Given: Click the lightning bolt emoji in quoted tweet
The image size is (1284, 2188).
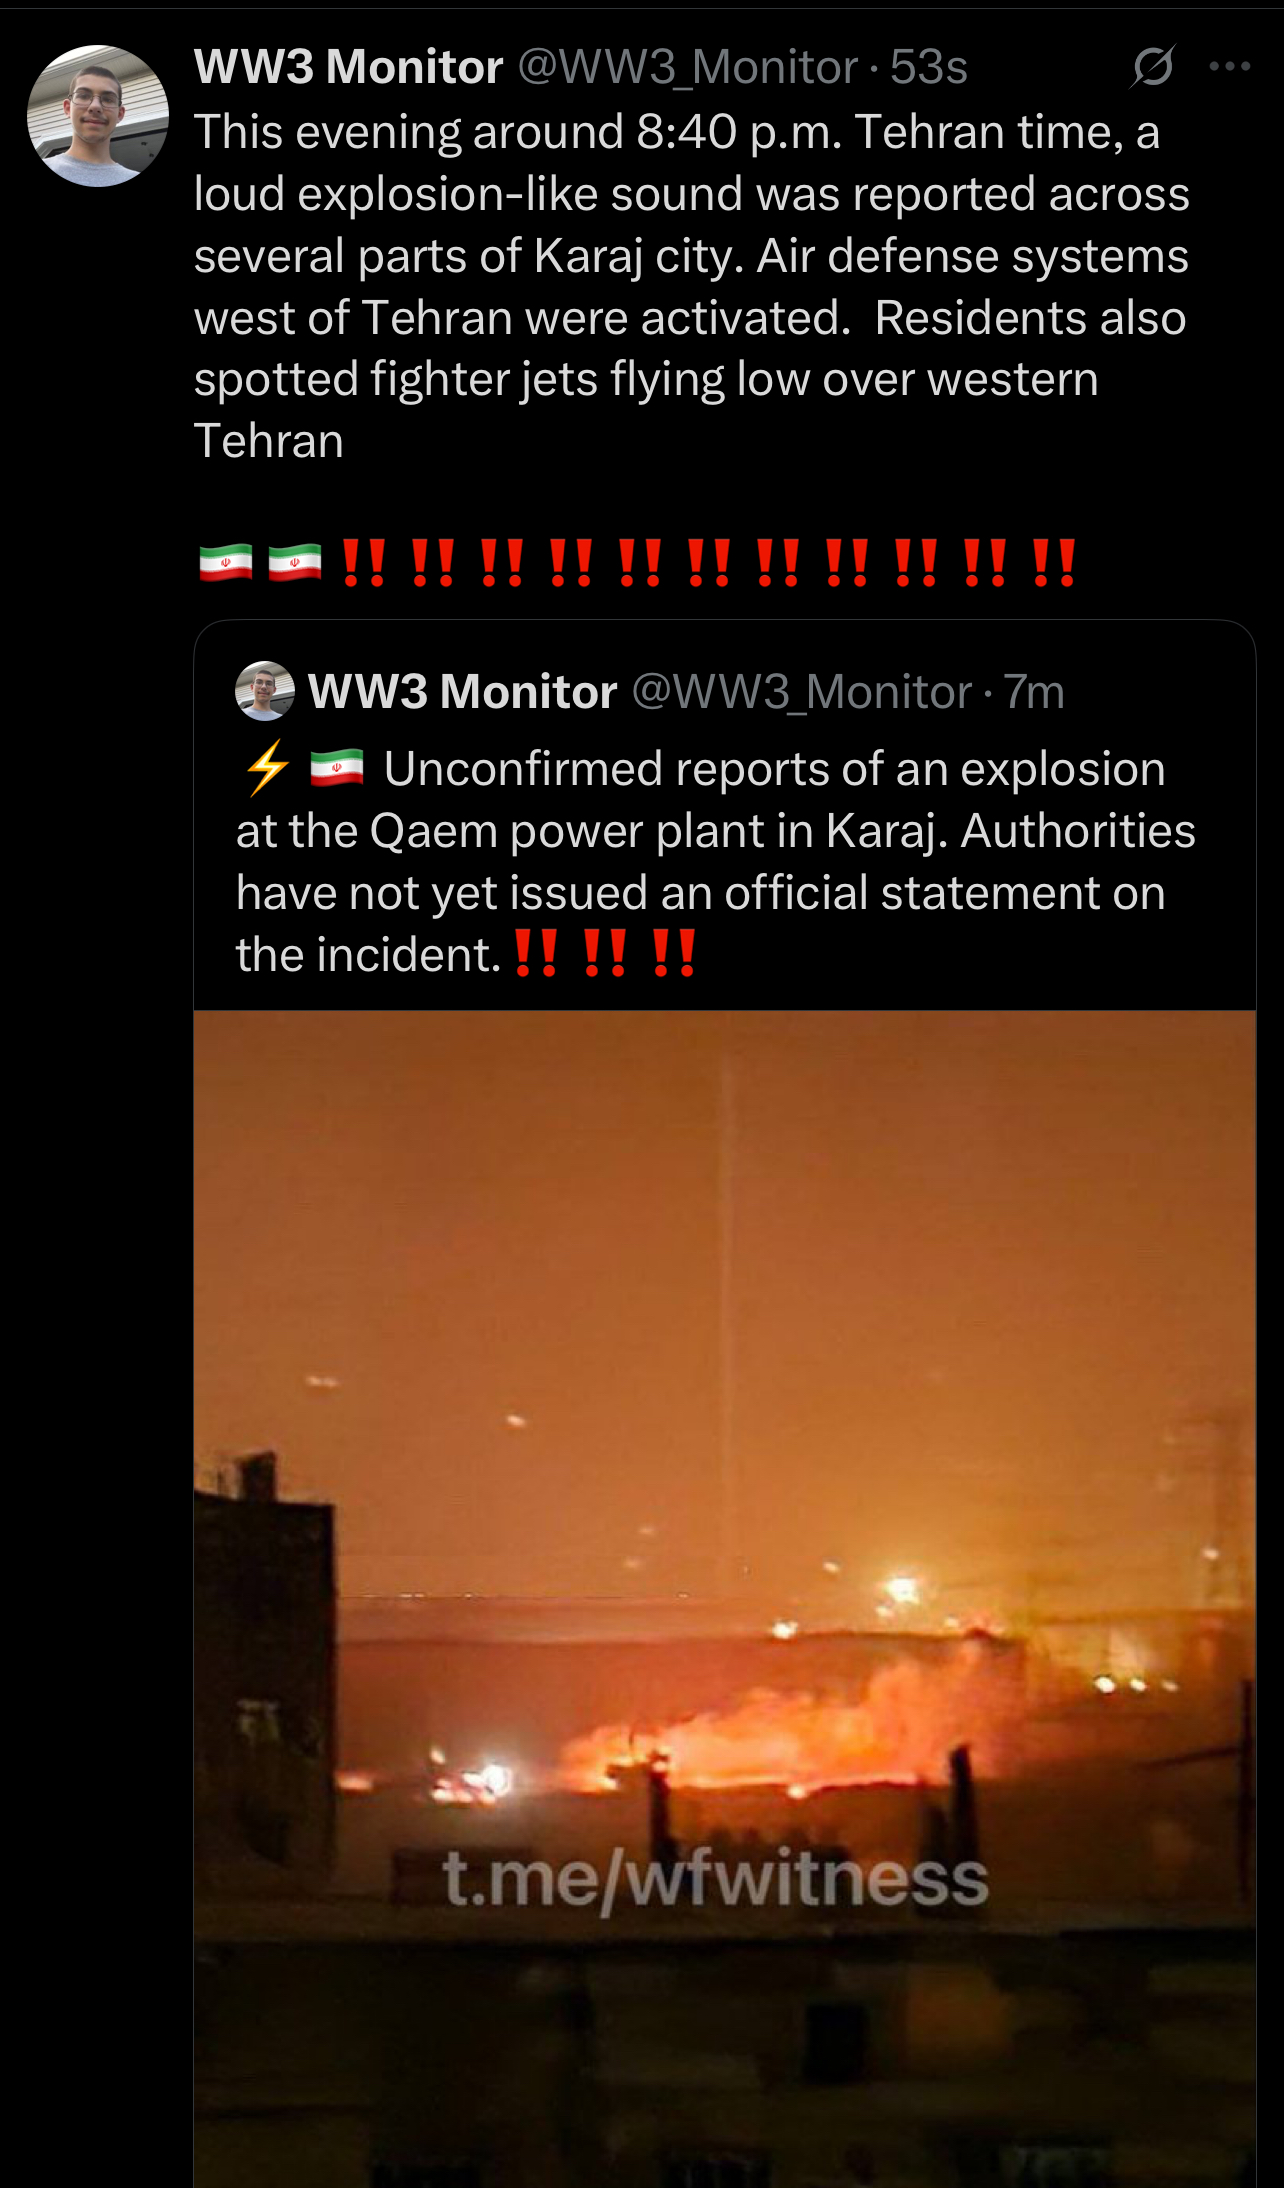Looking at the screenshot, I should tap(267, 769).
